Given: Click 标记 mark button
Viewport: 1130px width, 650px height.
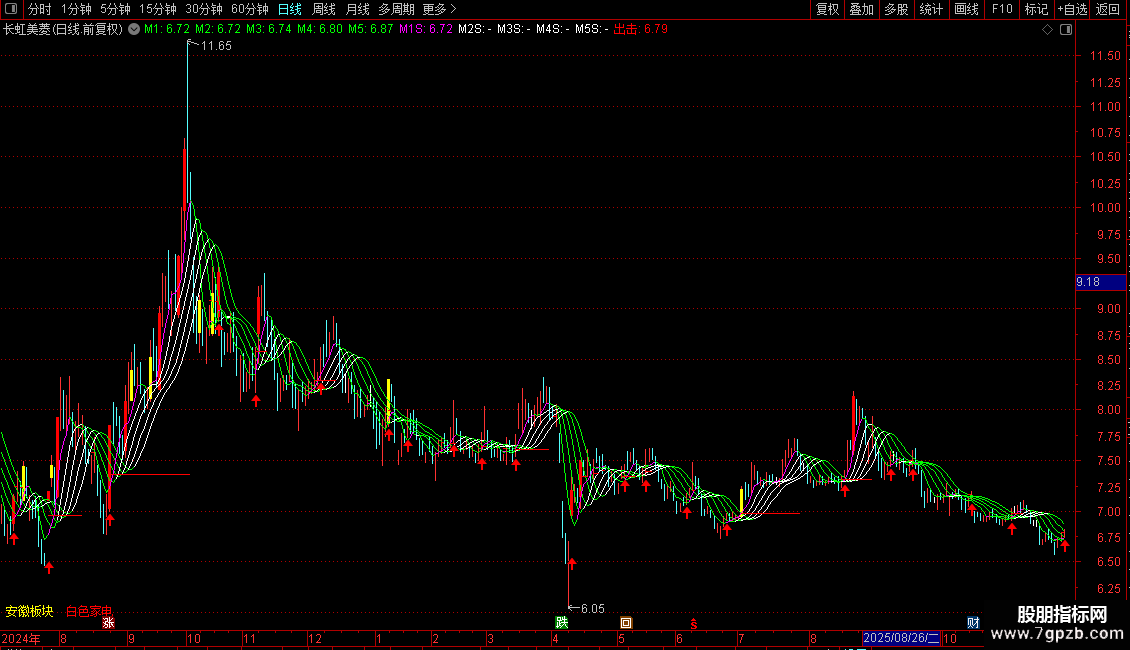Looking at the screenshot, I should tap(1036, 9).
